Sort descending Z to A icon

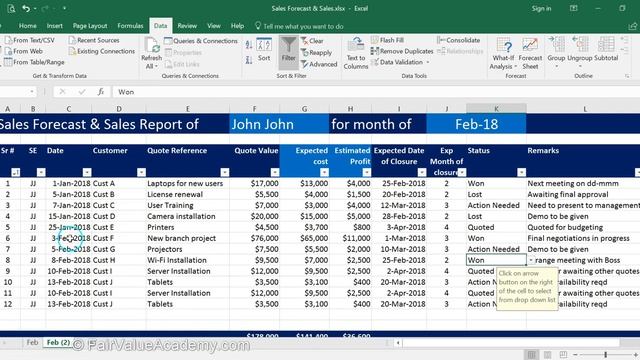(249, 60)
